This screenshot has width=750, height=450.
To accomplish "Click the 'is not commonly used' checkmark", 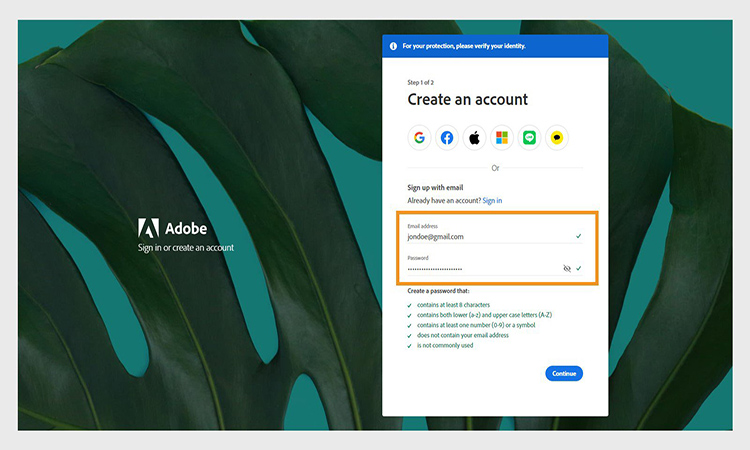I will pos(409,345).
